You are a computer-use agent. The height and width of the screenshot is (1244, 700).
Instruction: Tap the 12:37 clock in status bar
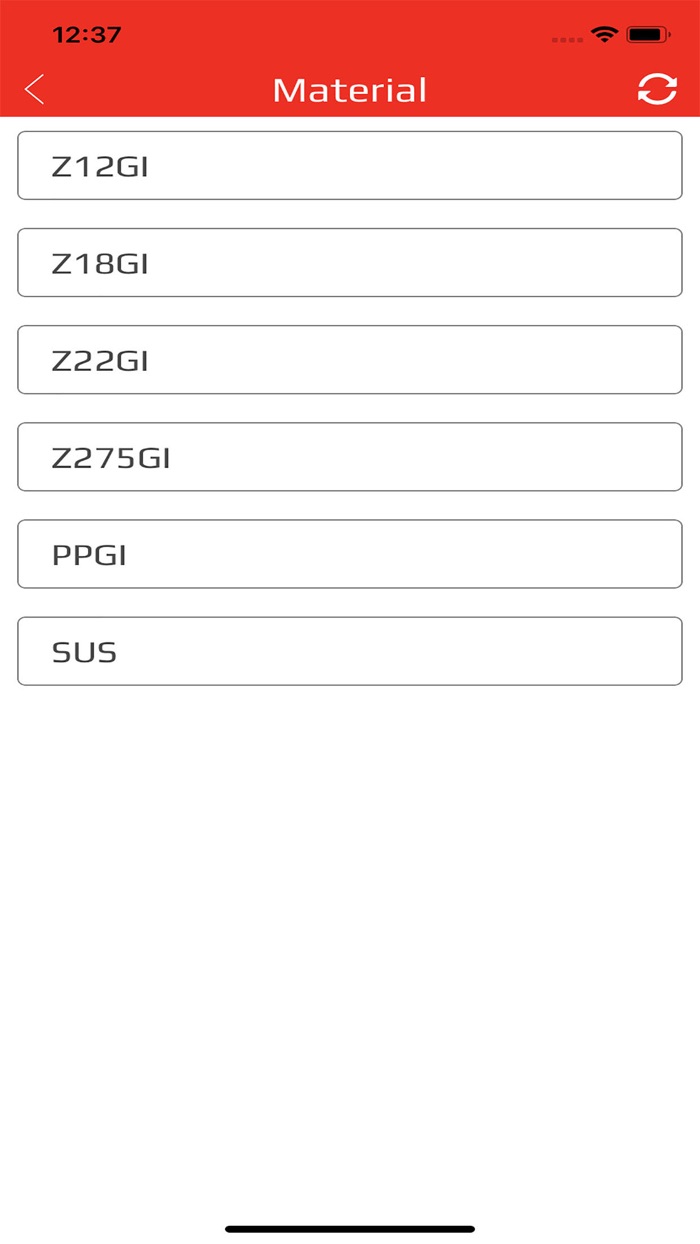(x=87, y=35)
